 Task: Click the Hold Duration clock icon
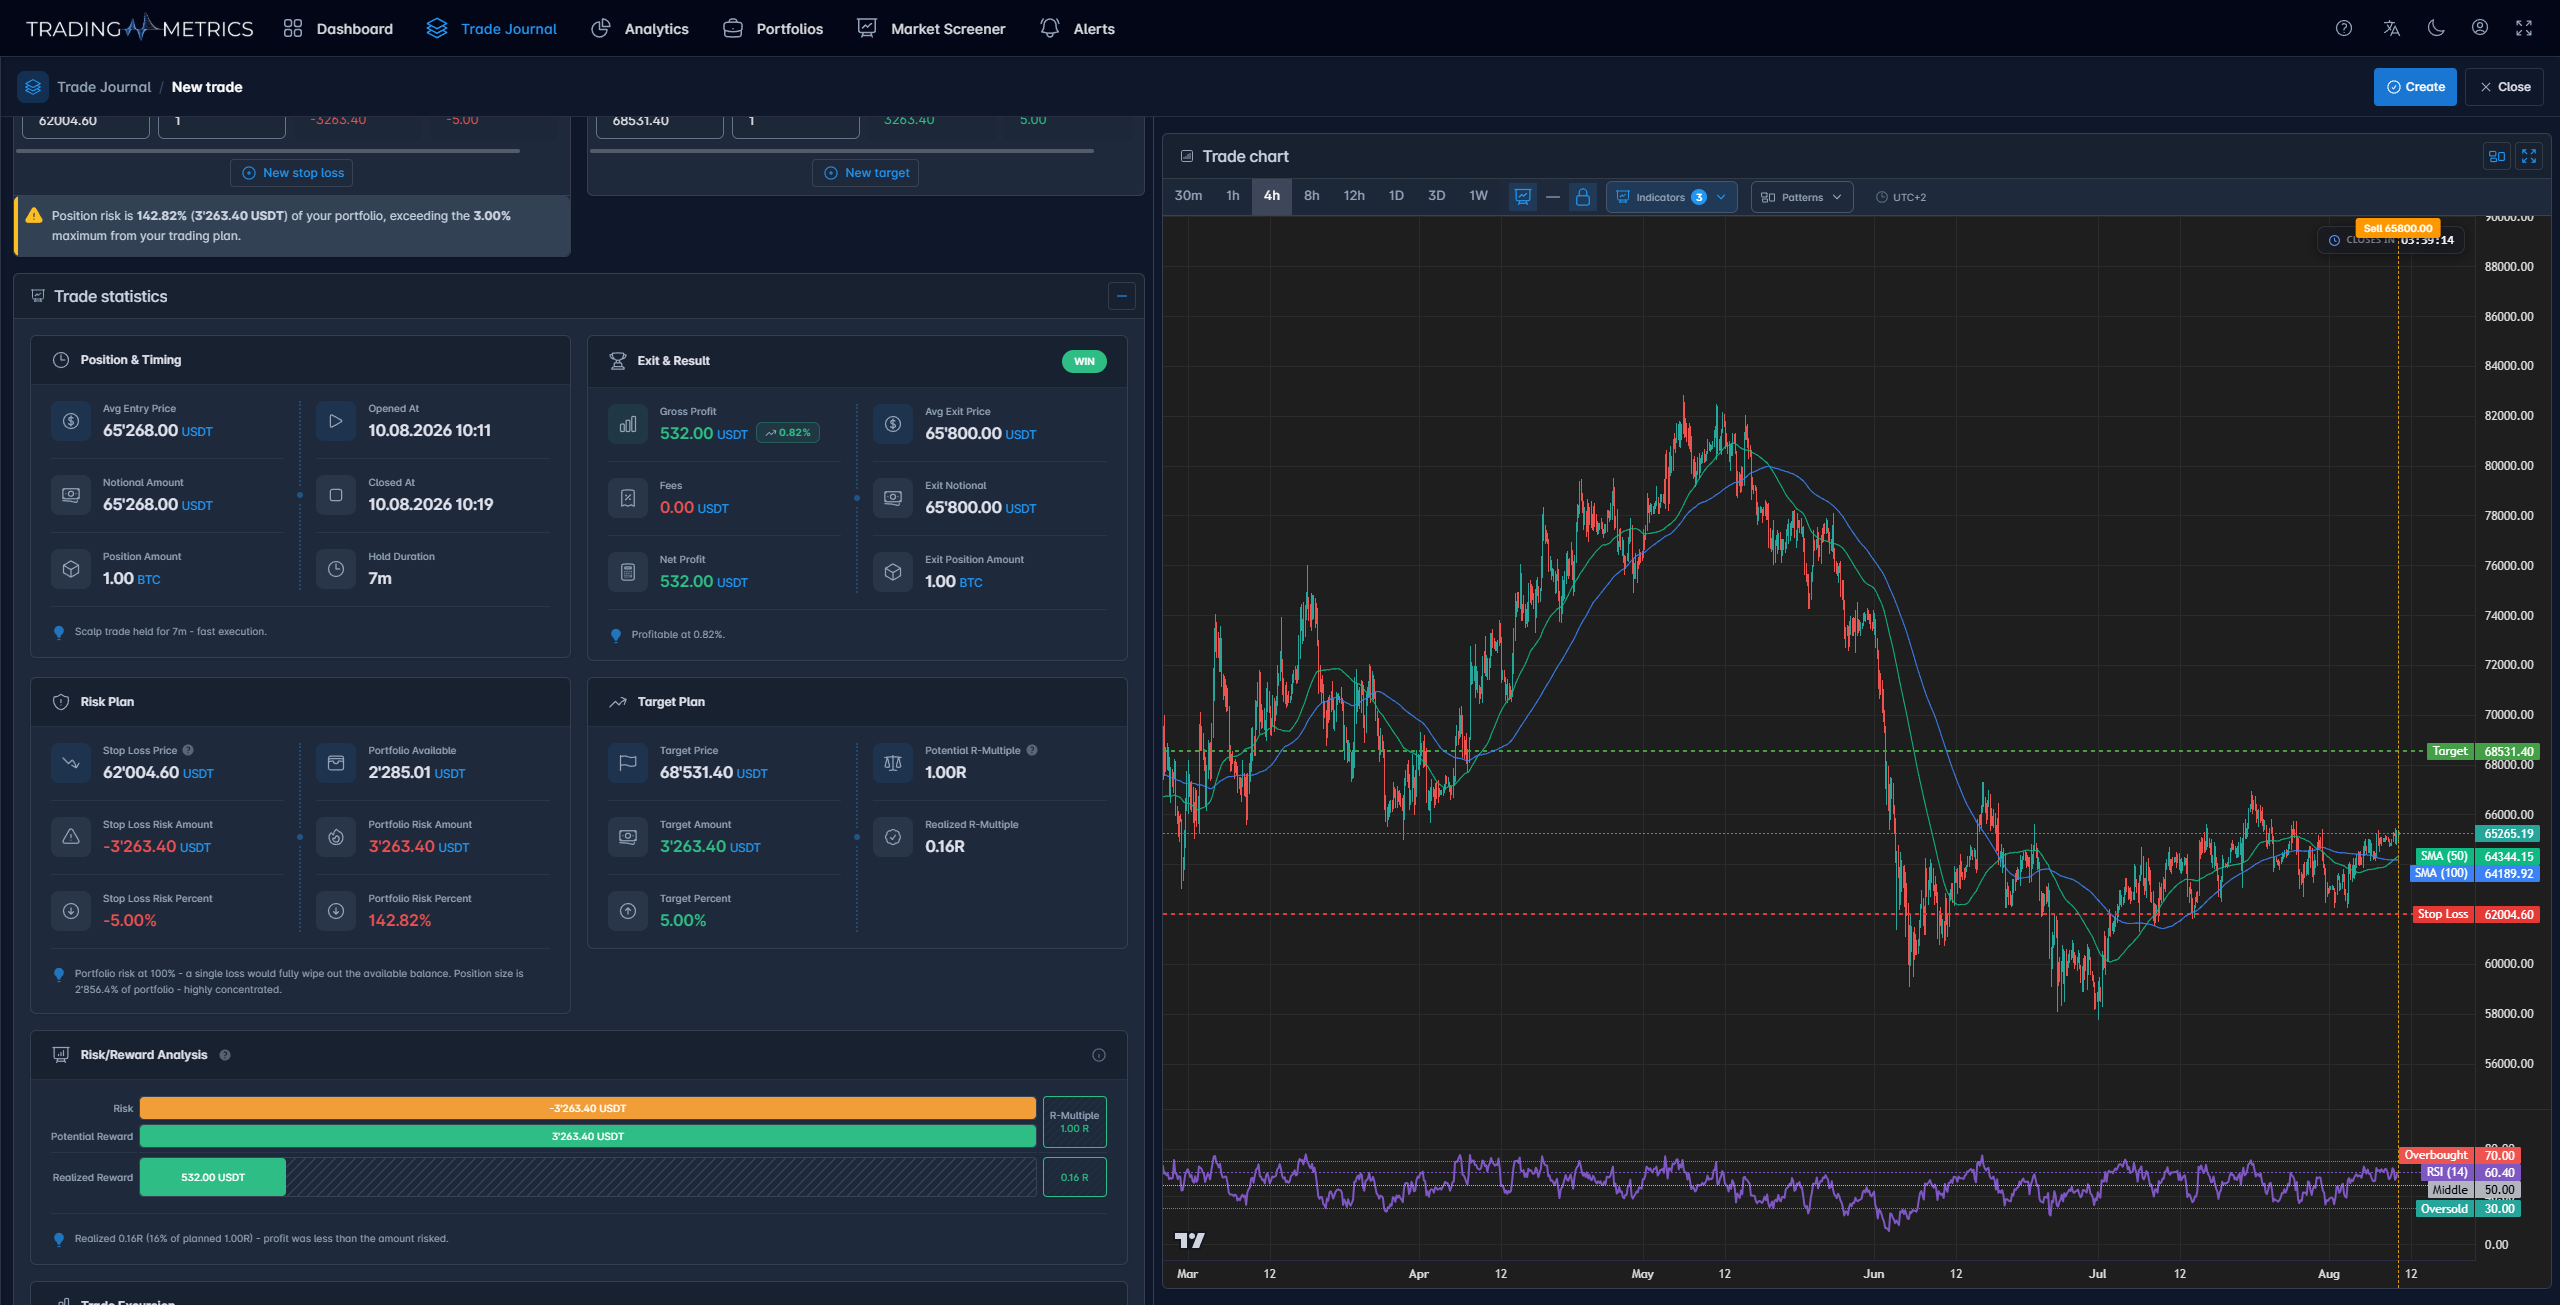tap(336, 569)
